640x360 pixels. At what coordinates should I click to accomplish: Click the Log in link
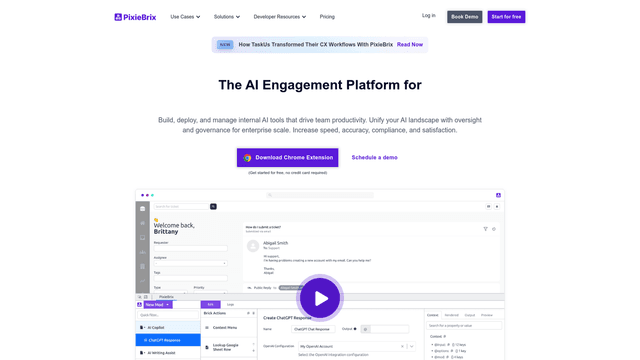[429, 16]
